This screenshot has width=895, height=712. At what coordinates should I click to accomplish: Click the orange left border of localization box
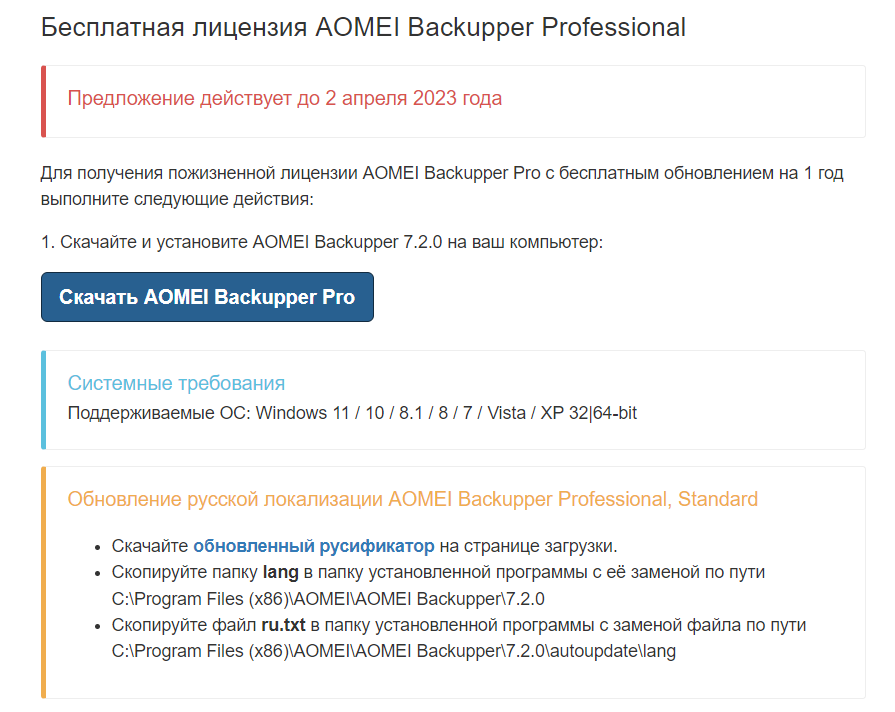(43, 582)
